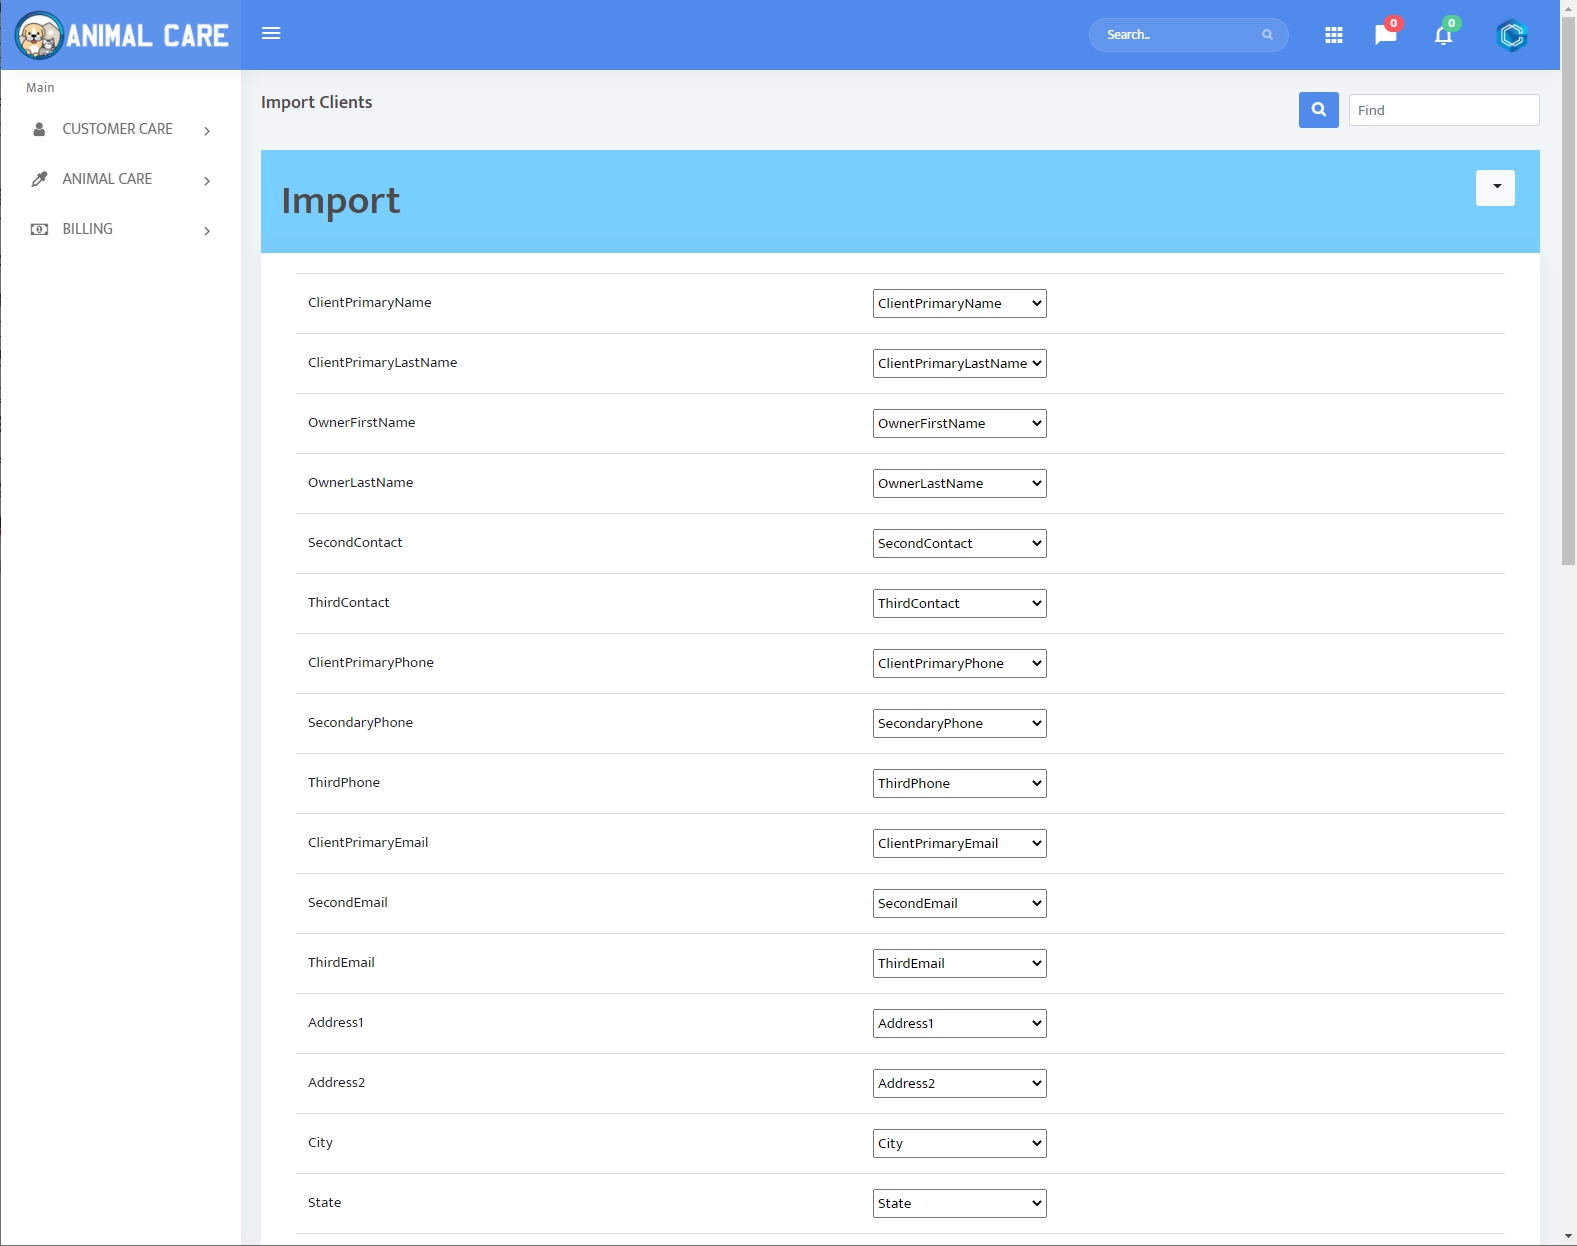This screenshot has height=1246, width=1577.
Task: Open SecondContact mapping dropdown
Action: 959,543
